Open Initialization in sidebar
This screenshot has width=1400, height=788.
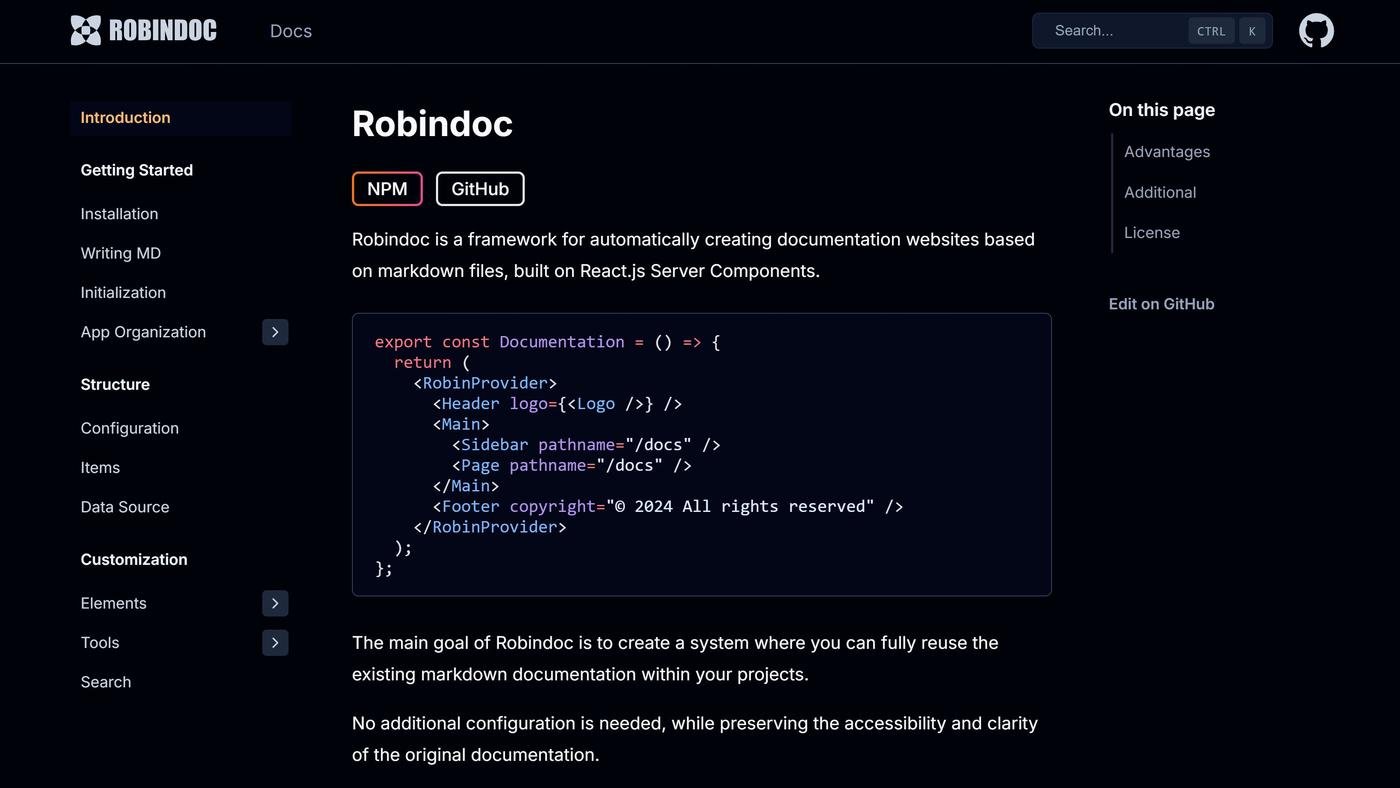123,292
